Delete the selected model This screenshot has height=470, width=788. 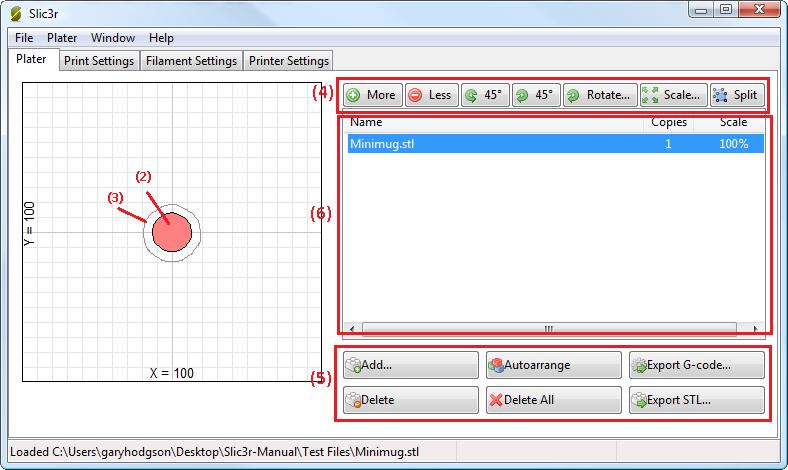point(411,400)
